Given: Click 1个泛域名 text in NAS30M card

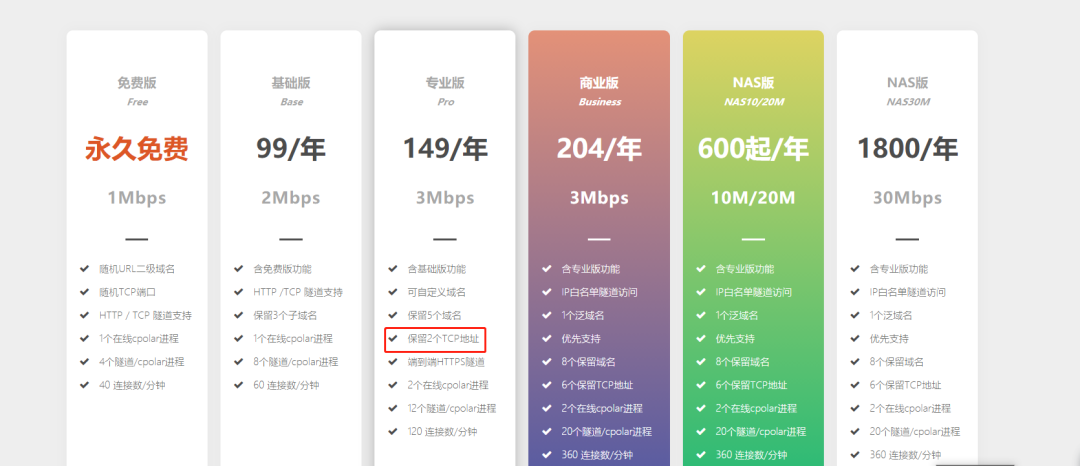Looking at the screenshot, I should coord(891,315).
